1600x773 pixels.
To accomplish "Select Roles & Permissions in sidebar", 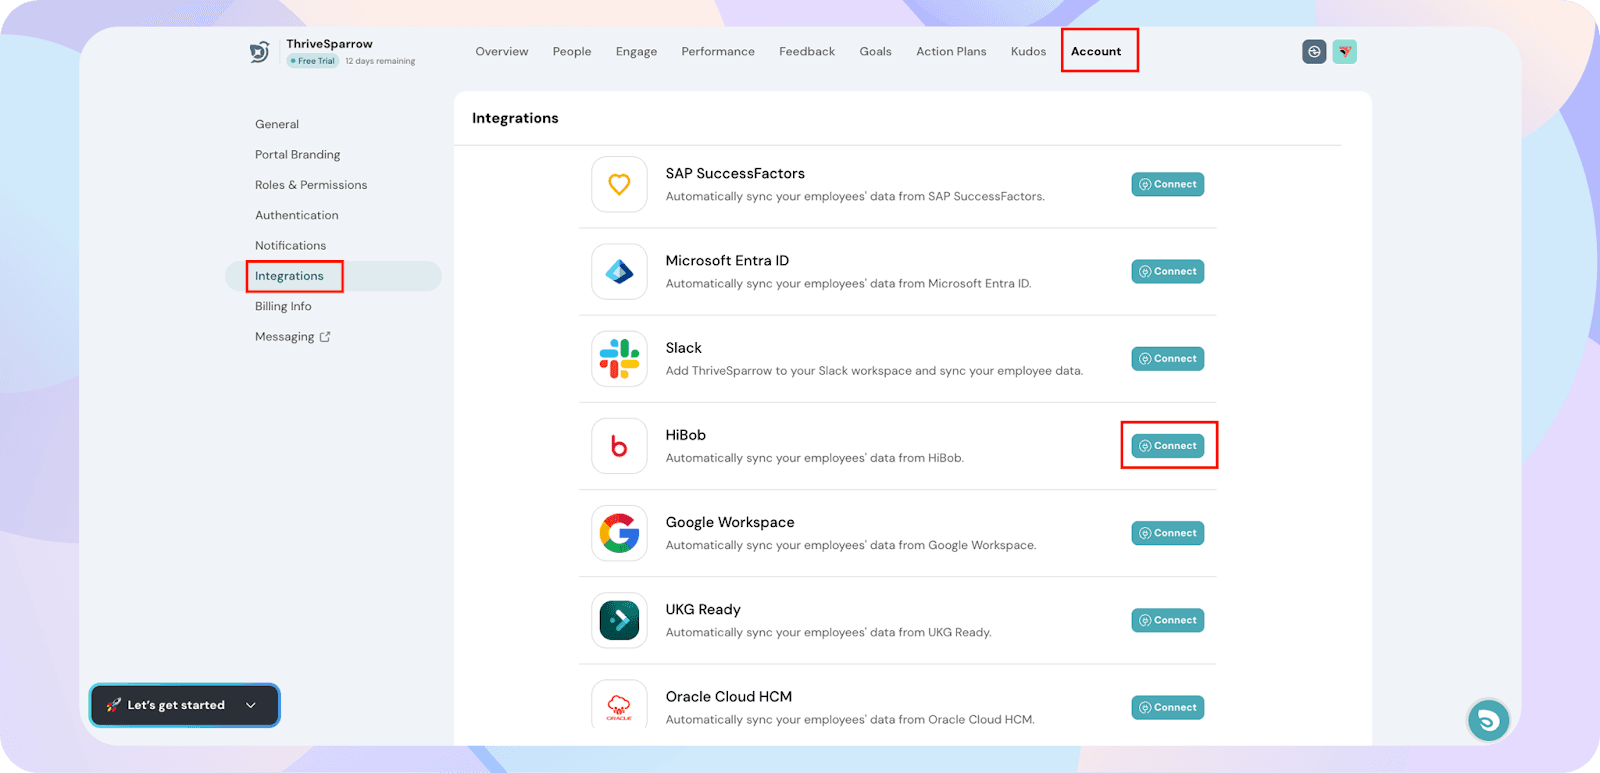I will (311, 185).
